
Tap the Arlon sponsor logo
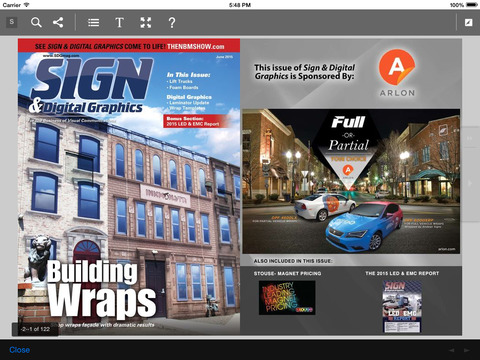[397, 73]
